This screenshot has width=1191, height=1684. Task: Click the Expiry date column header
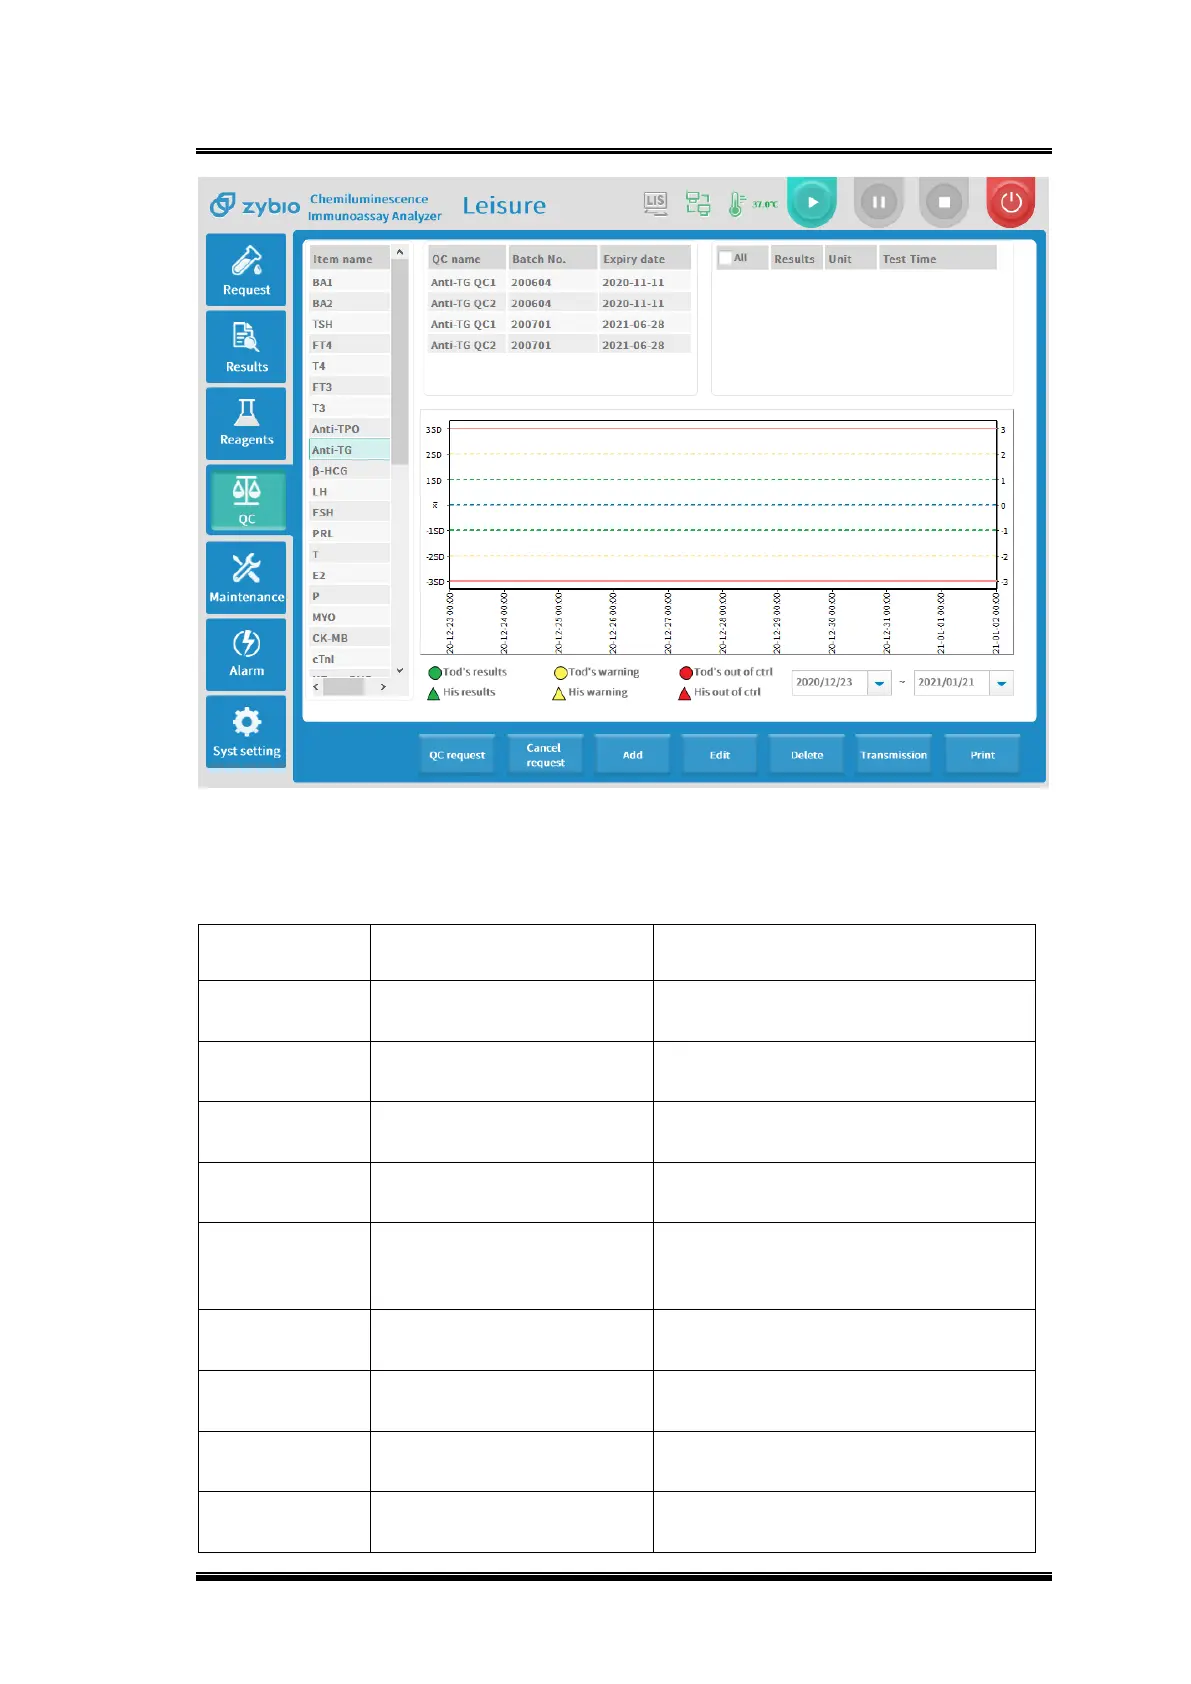[645, 258]
